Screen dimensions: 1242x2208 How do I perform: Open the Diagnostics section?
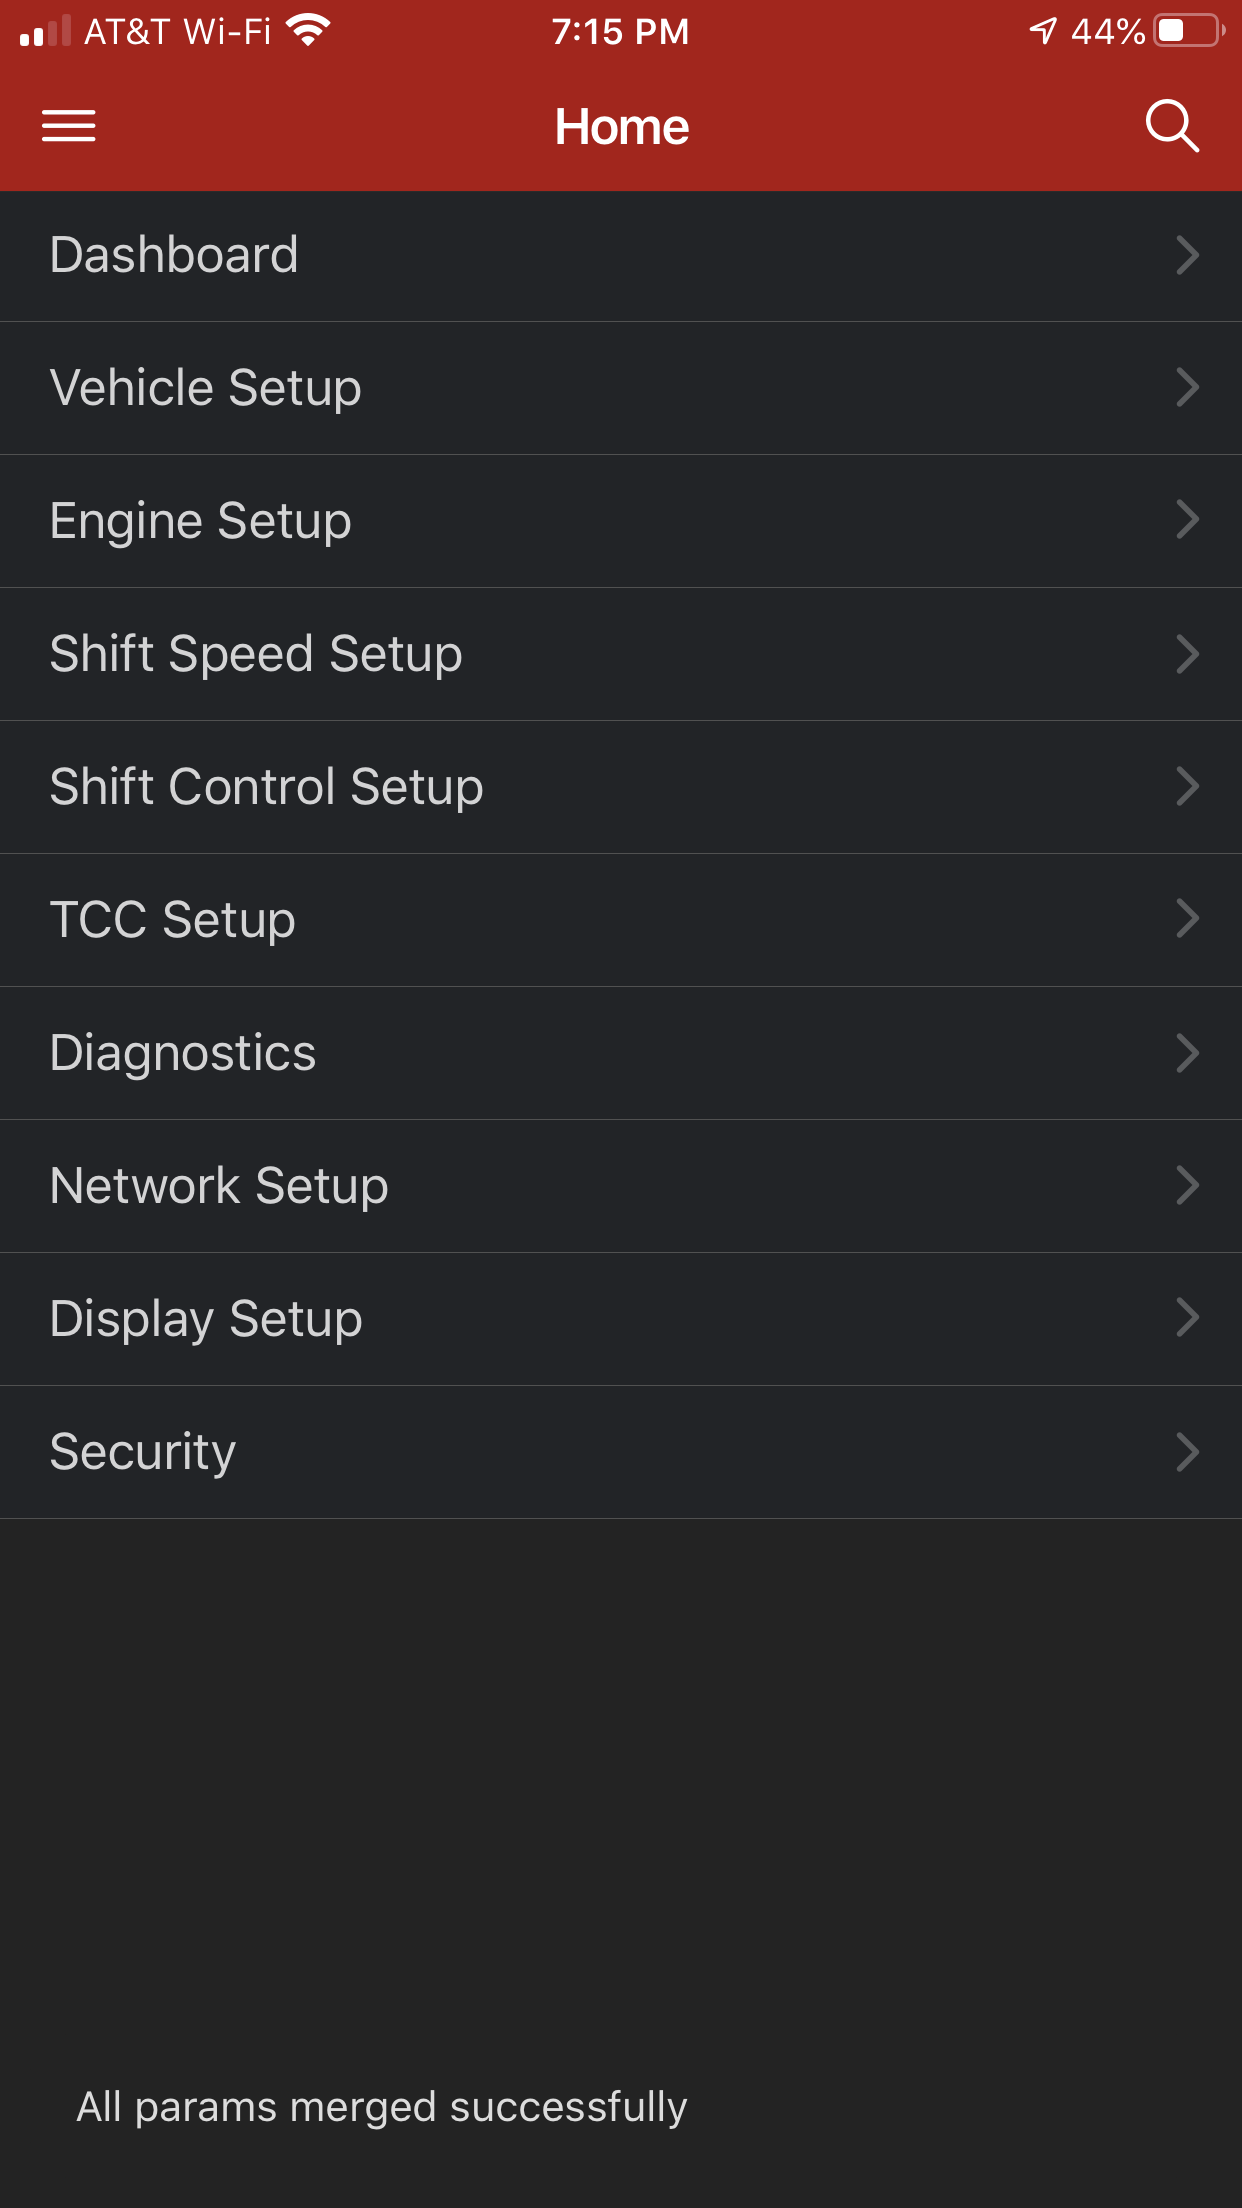tap(183, 1053)
